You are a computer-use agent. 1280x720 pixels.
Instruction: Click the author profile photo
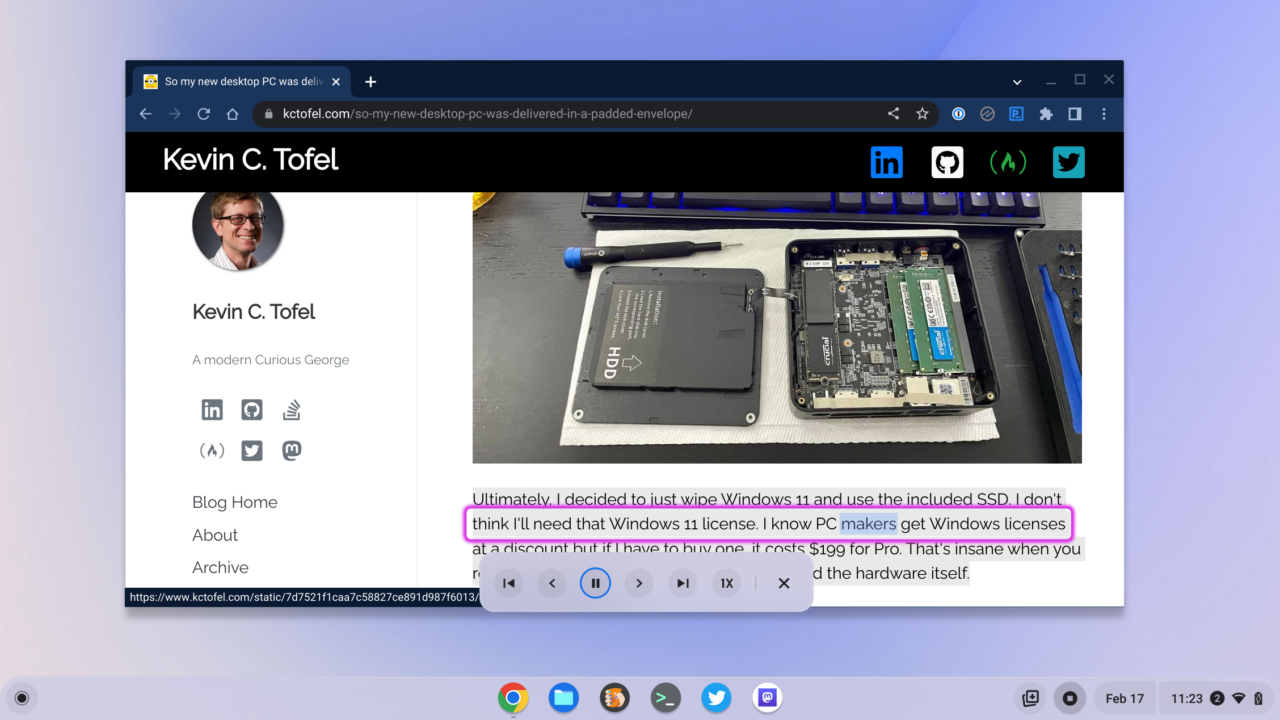(238, 226)
